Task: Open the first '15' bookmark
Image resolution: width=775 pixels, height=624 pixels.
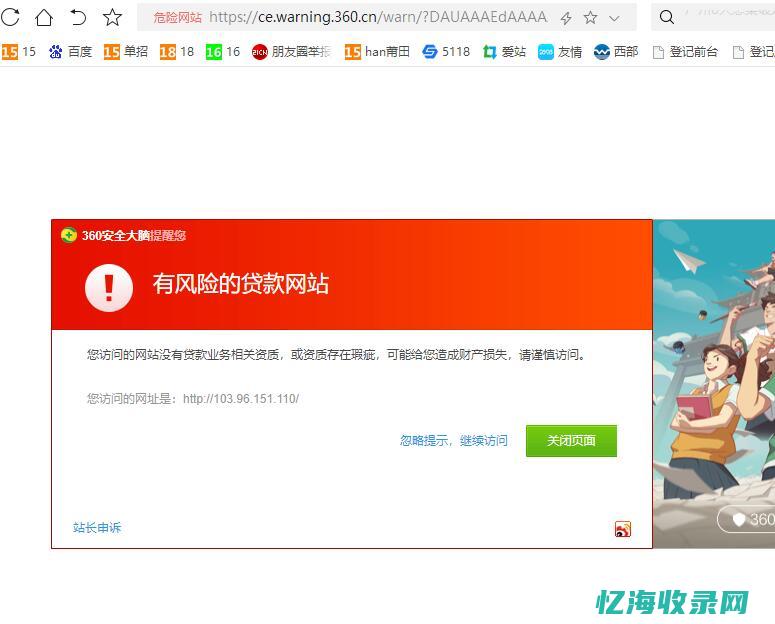Action: [19, 51]
